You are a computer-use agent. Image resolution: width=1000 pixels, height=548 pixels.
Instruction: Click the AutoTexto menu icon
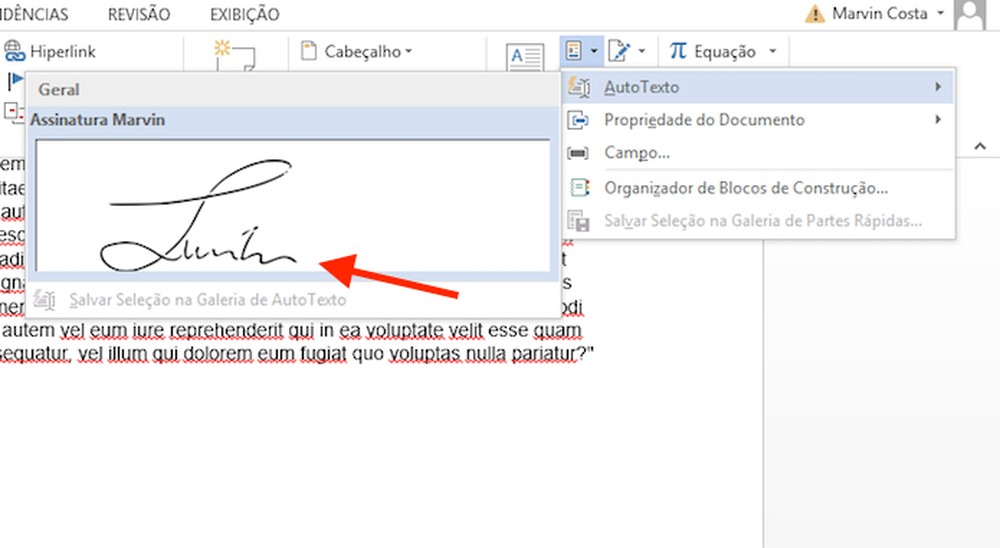click(x=578, y=87)
